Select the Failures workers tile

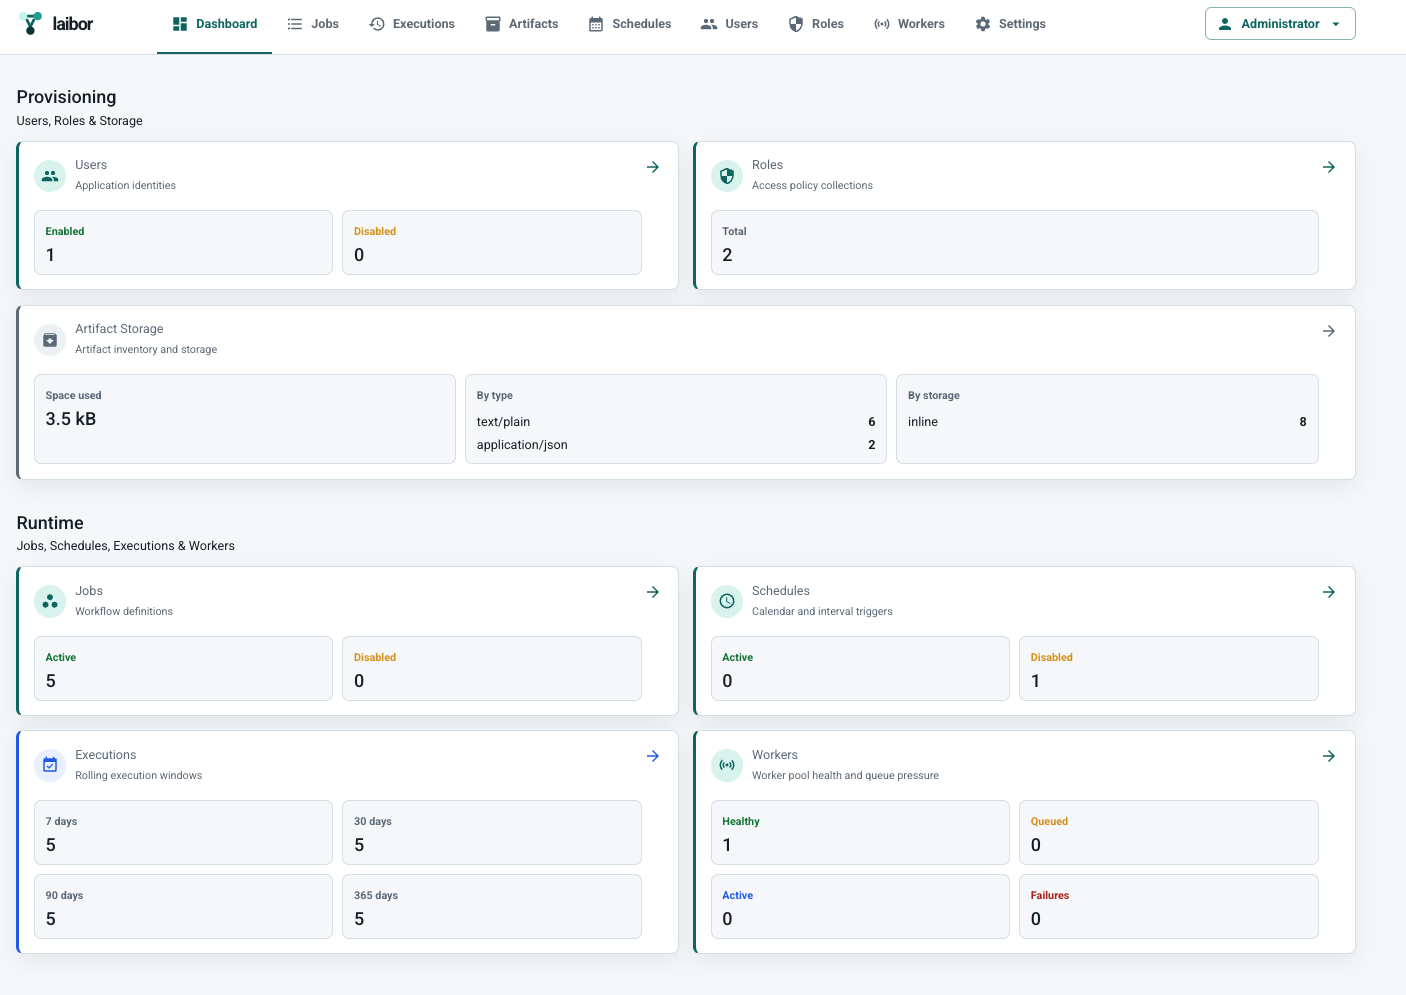point(1169,906)
